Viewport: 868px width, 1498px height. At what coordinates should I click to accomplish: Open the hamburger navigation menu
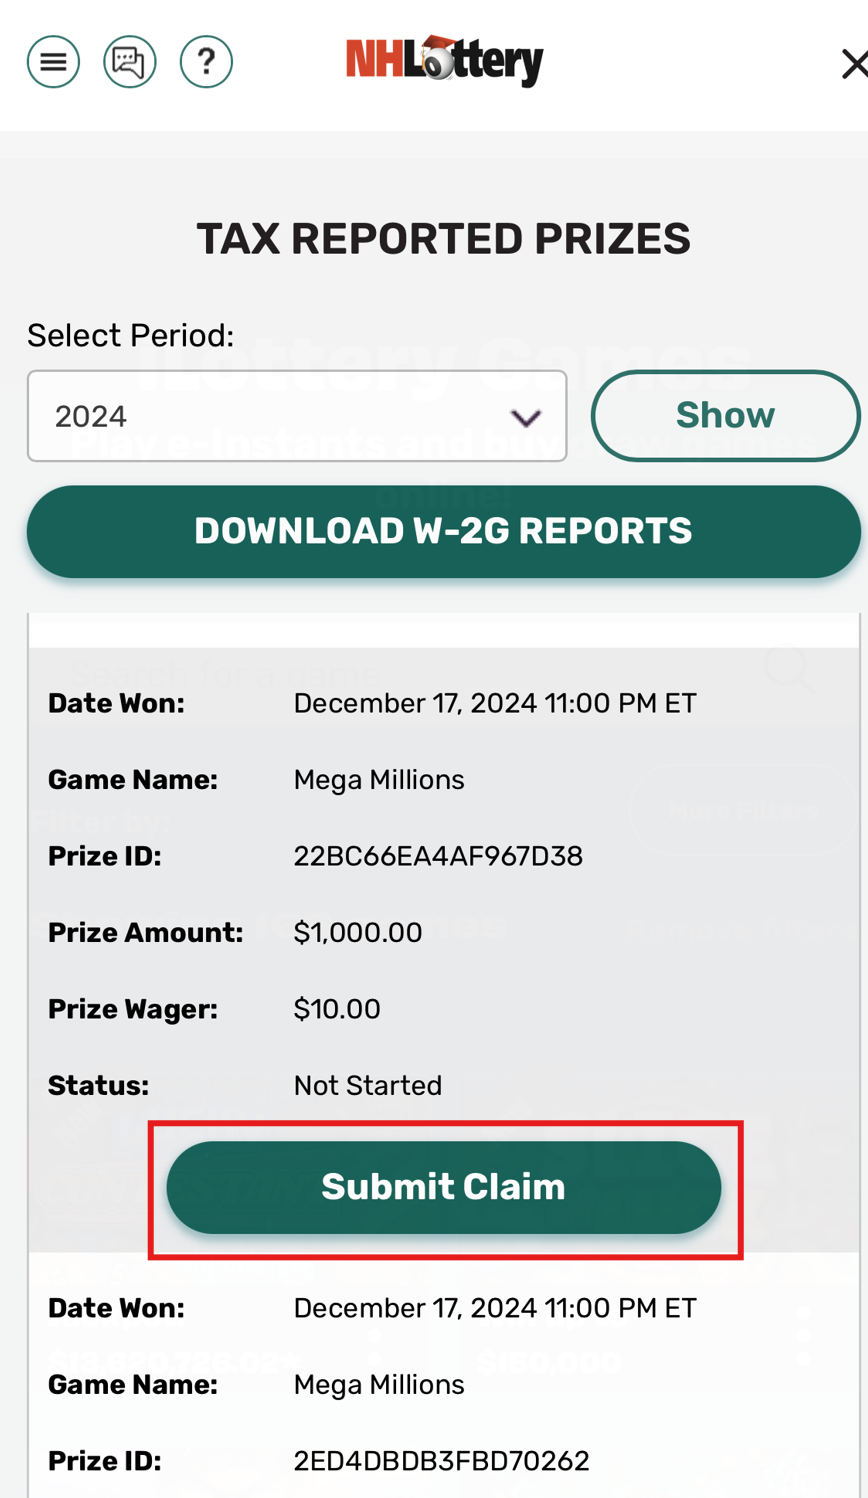tap(52, 60)
